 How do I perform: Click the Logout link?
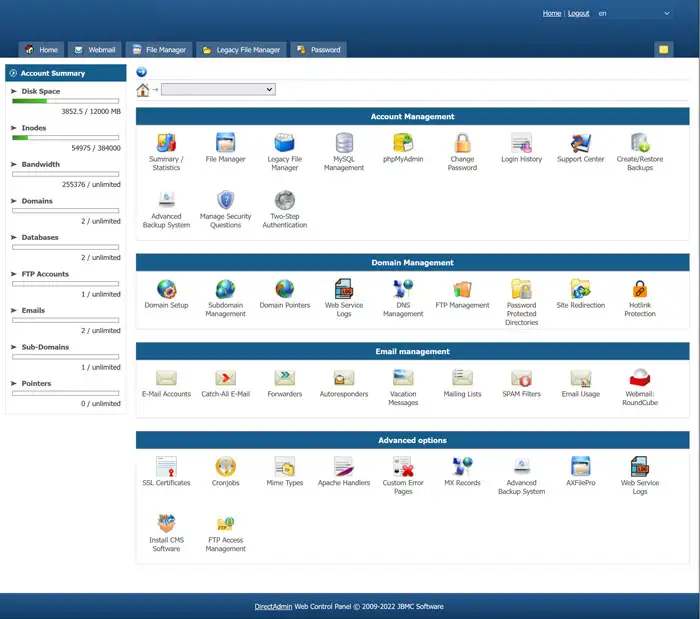[x=579, y=13]
